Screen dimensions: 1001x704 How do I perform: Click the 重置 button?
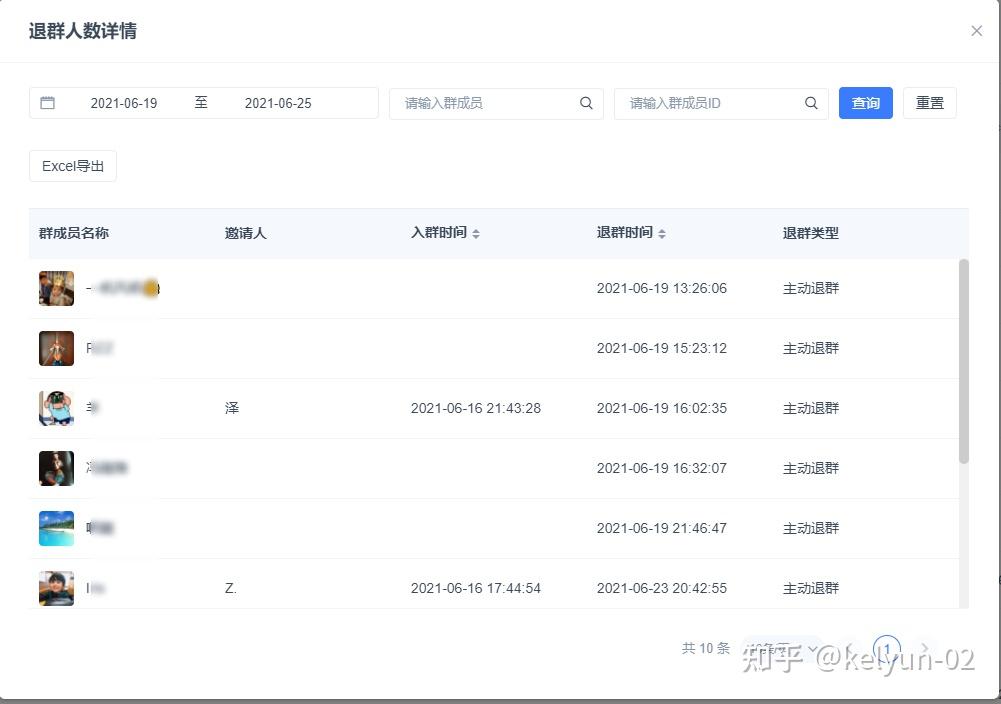(929, 103)
